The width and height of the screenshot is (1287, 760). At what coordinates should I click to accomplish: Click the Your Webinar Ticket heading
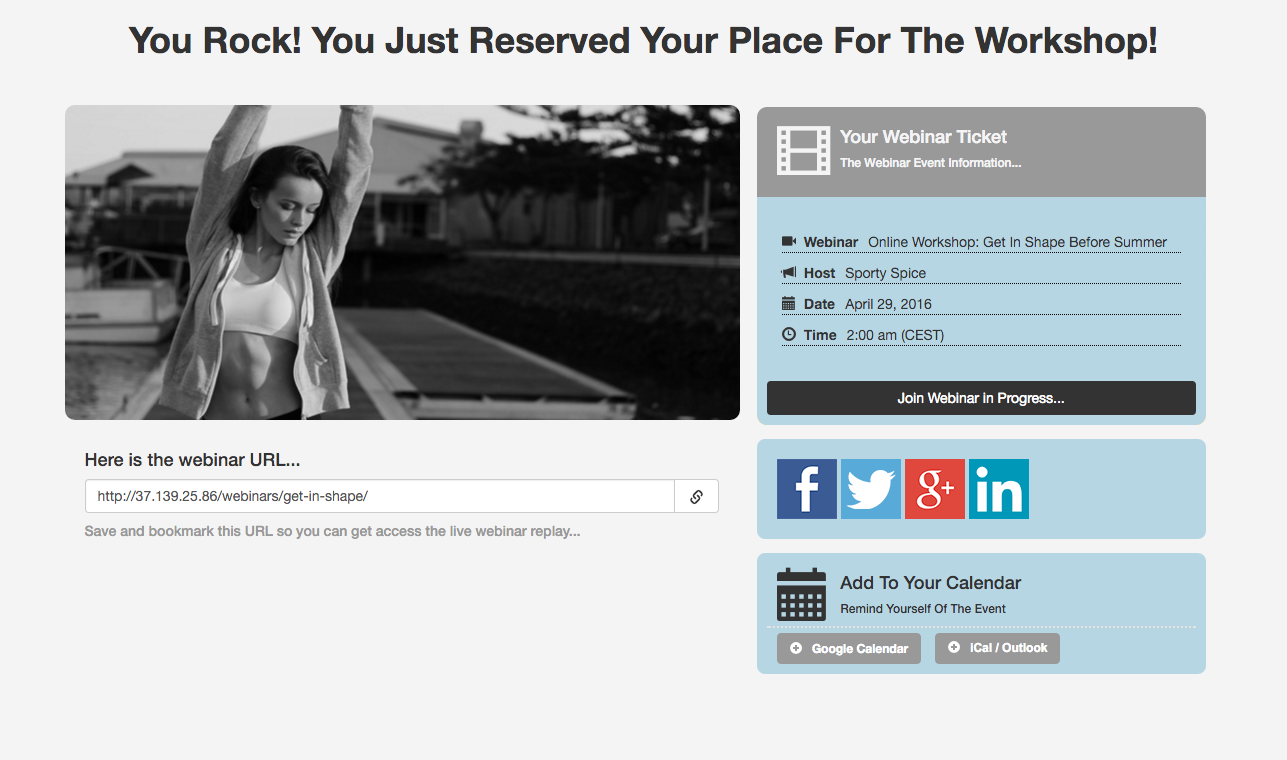923,137
